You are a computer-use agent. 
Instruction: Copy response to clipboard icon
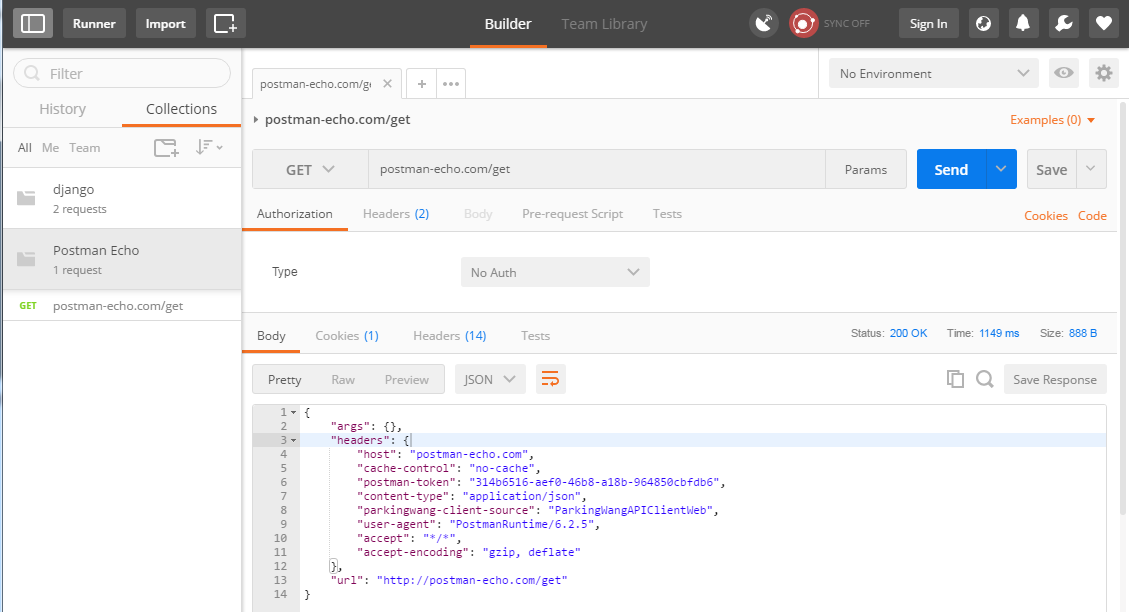(955, 379)
